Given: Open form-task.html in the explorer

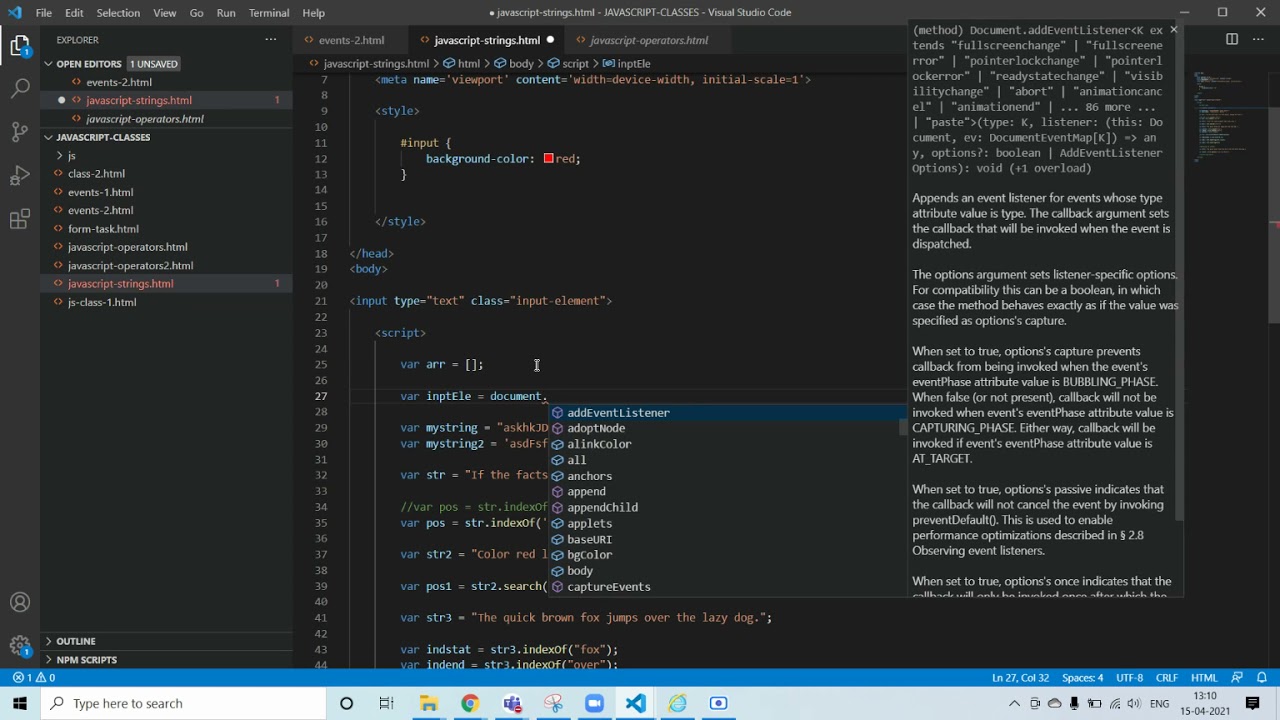Looking at the screenshot, I should pyautogui.click(x=103, y=229).
